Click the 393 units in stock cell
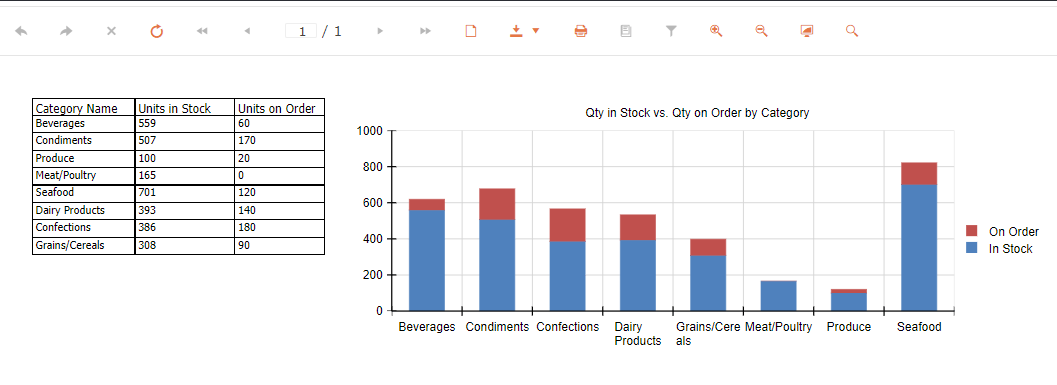The image size is (1057, 385). coord(185,210)
